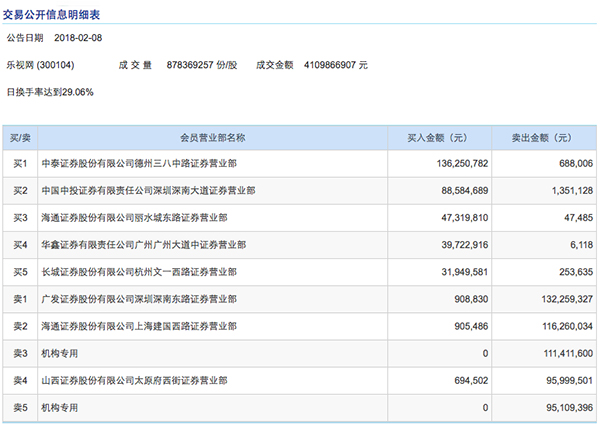Click the 交易公开信息明细表 title
Screen dimensions: 600x428
51,15
